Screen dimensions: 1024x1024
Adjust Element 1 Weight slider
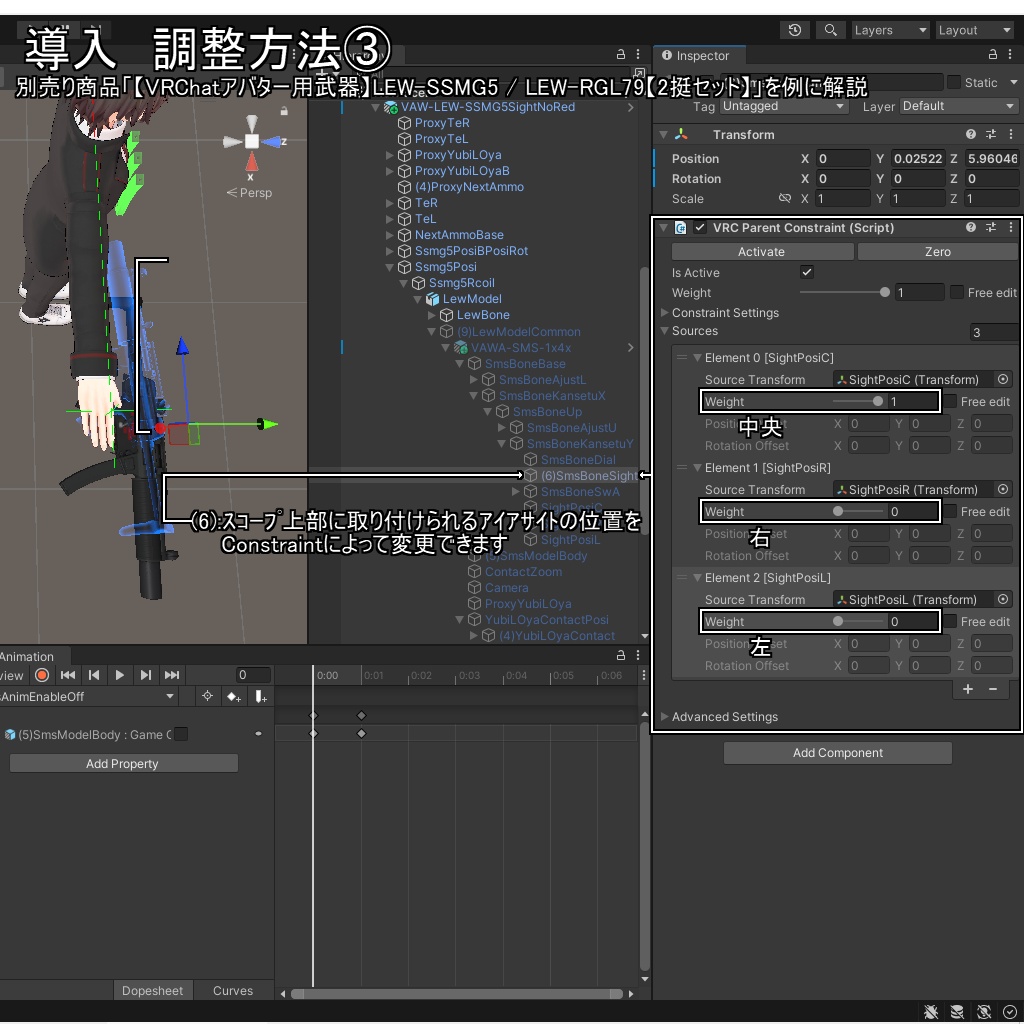857,511
